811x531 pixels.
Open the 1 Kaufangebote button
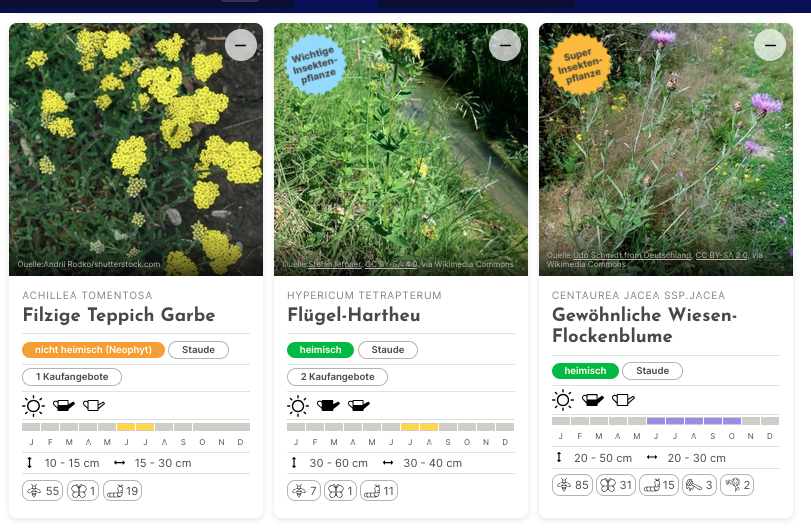click(x=72, y=377)
